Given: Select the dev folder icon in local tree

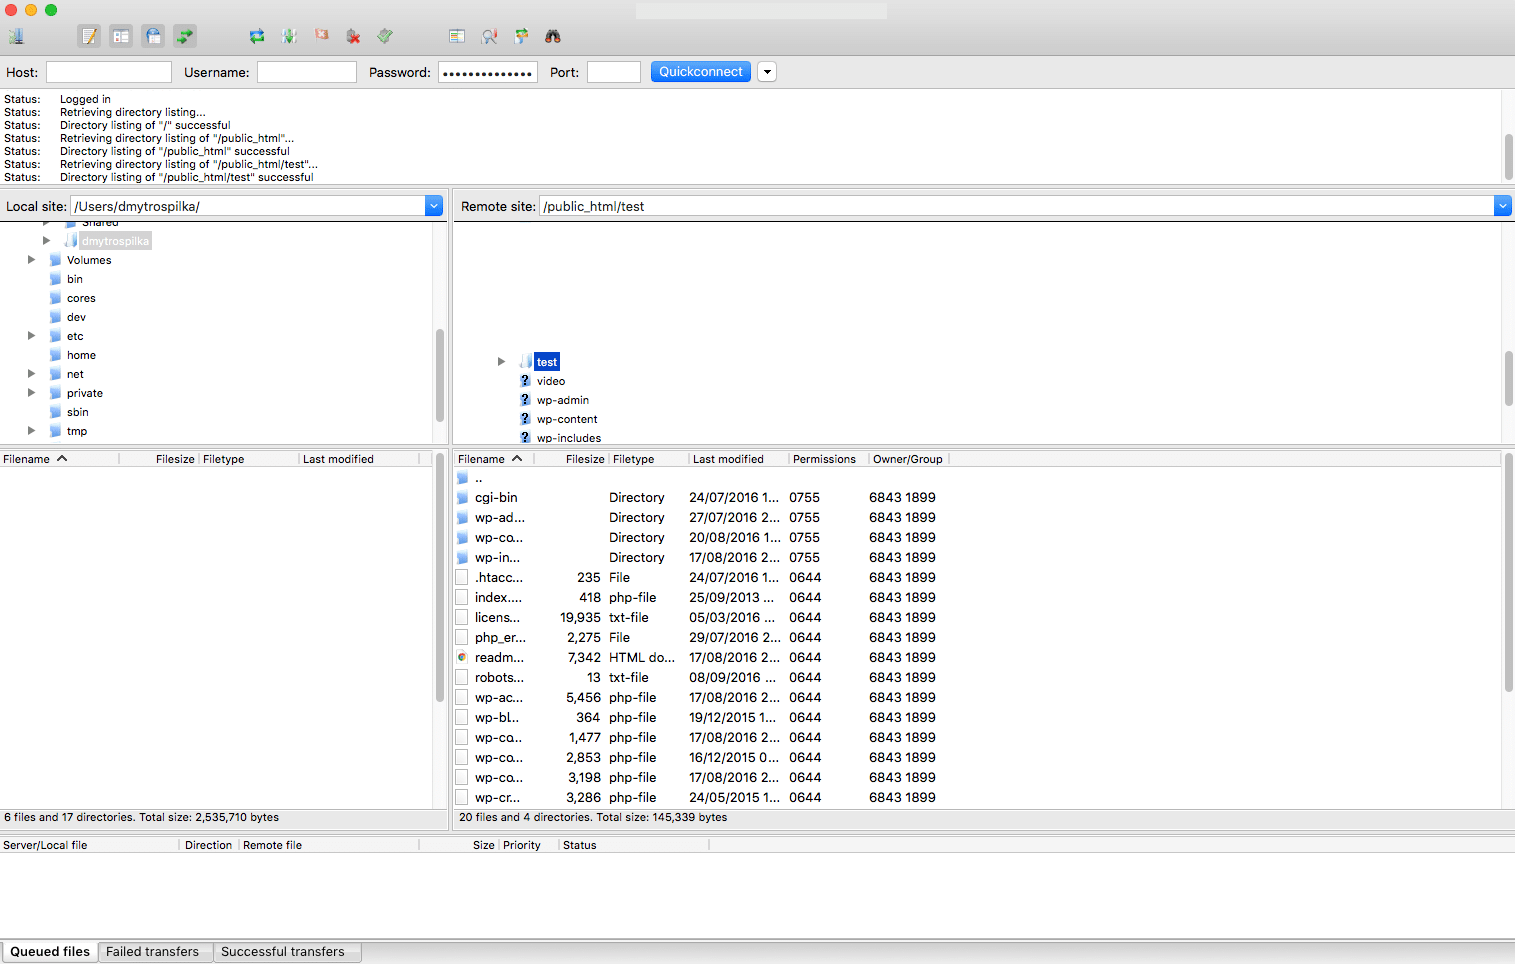Looking at the screenshot, I should tap(56, 317).
